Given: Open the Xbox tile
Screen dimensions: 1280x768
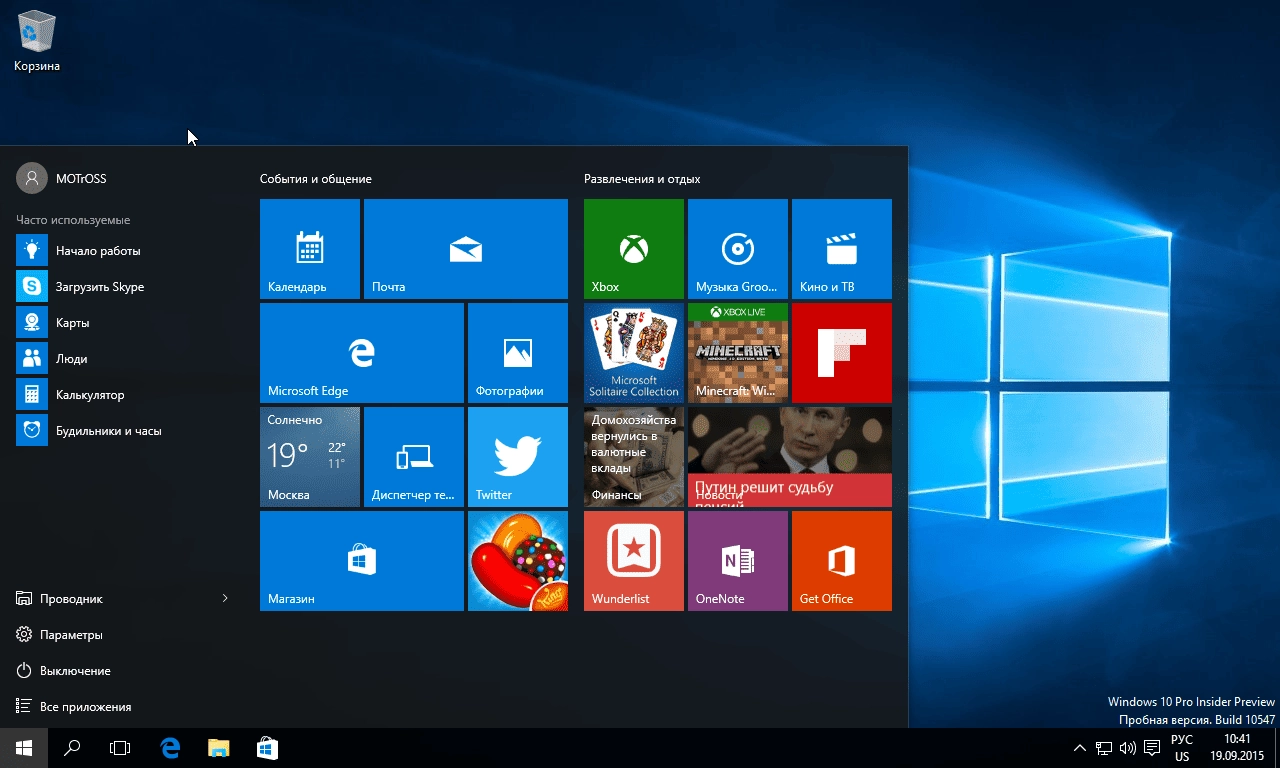Looking at the screenshot, I should click(634, 249).
